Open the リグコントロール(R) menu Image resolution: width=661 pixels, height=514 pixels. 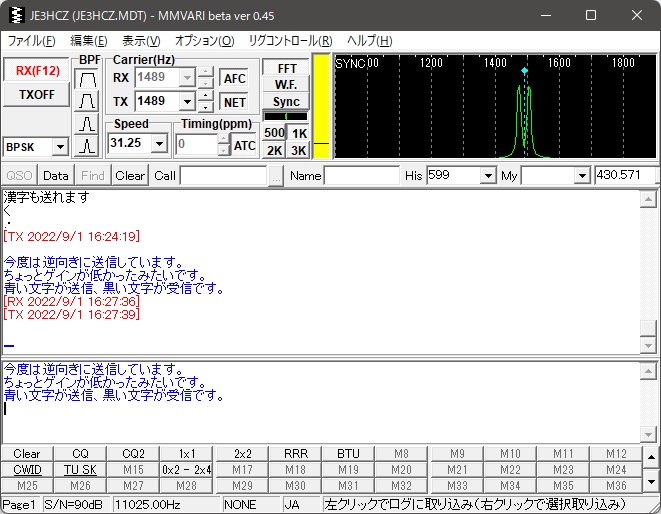click(290, 41)
